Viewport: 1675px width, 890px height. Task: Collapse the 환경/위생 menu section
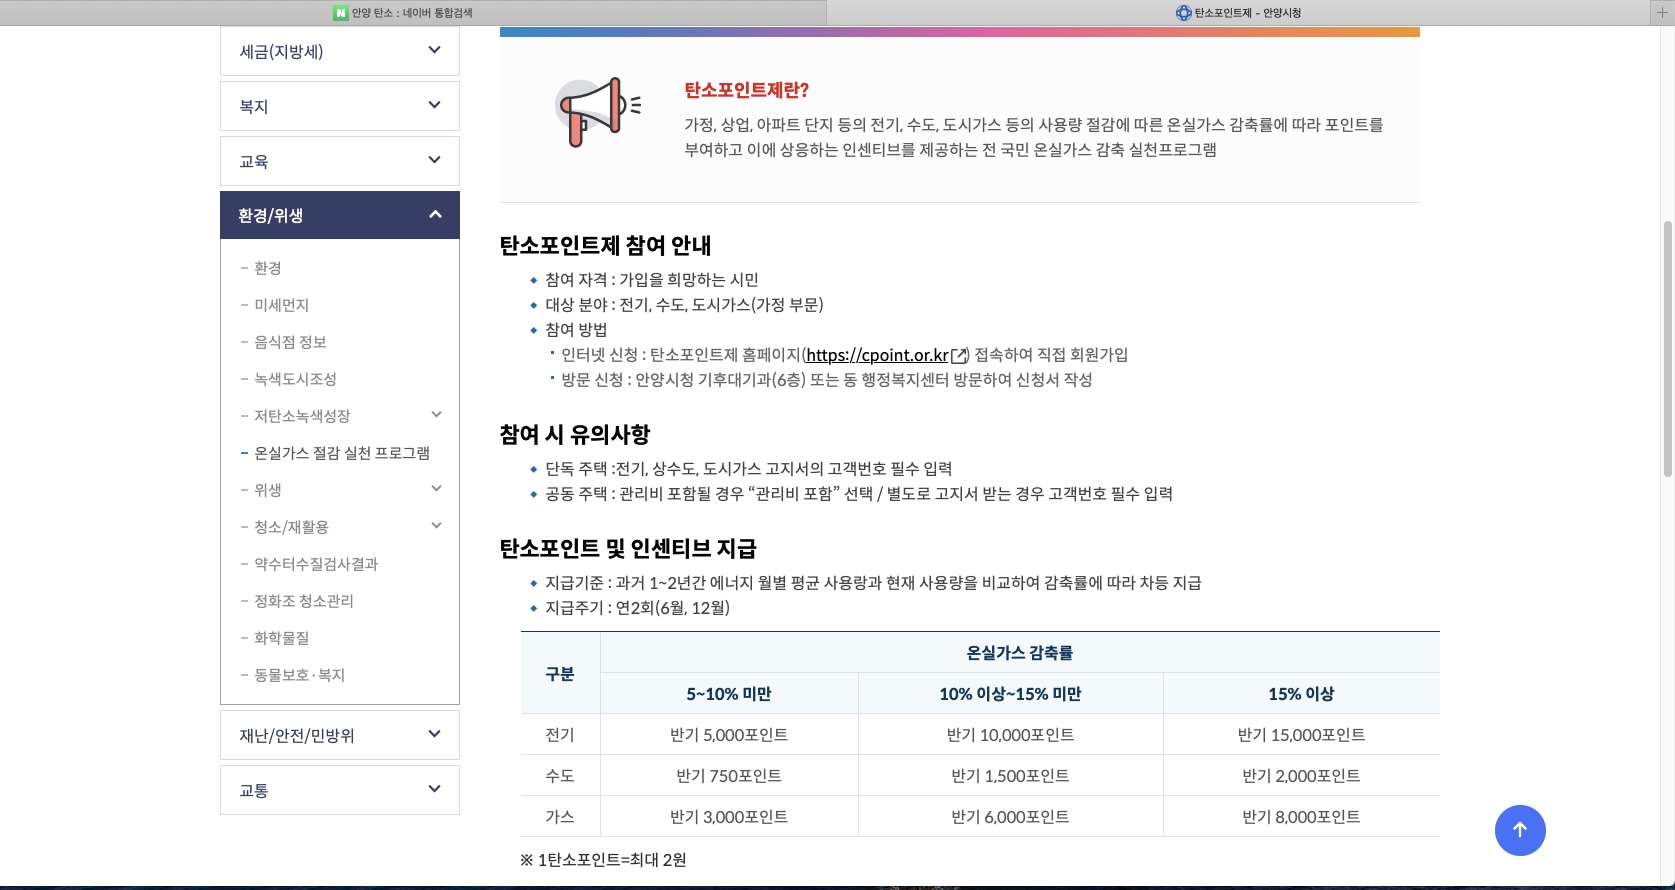coord(340,215)
